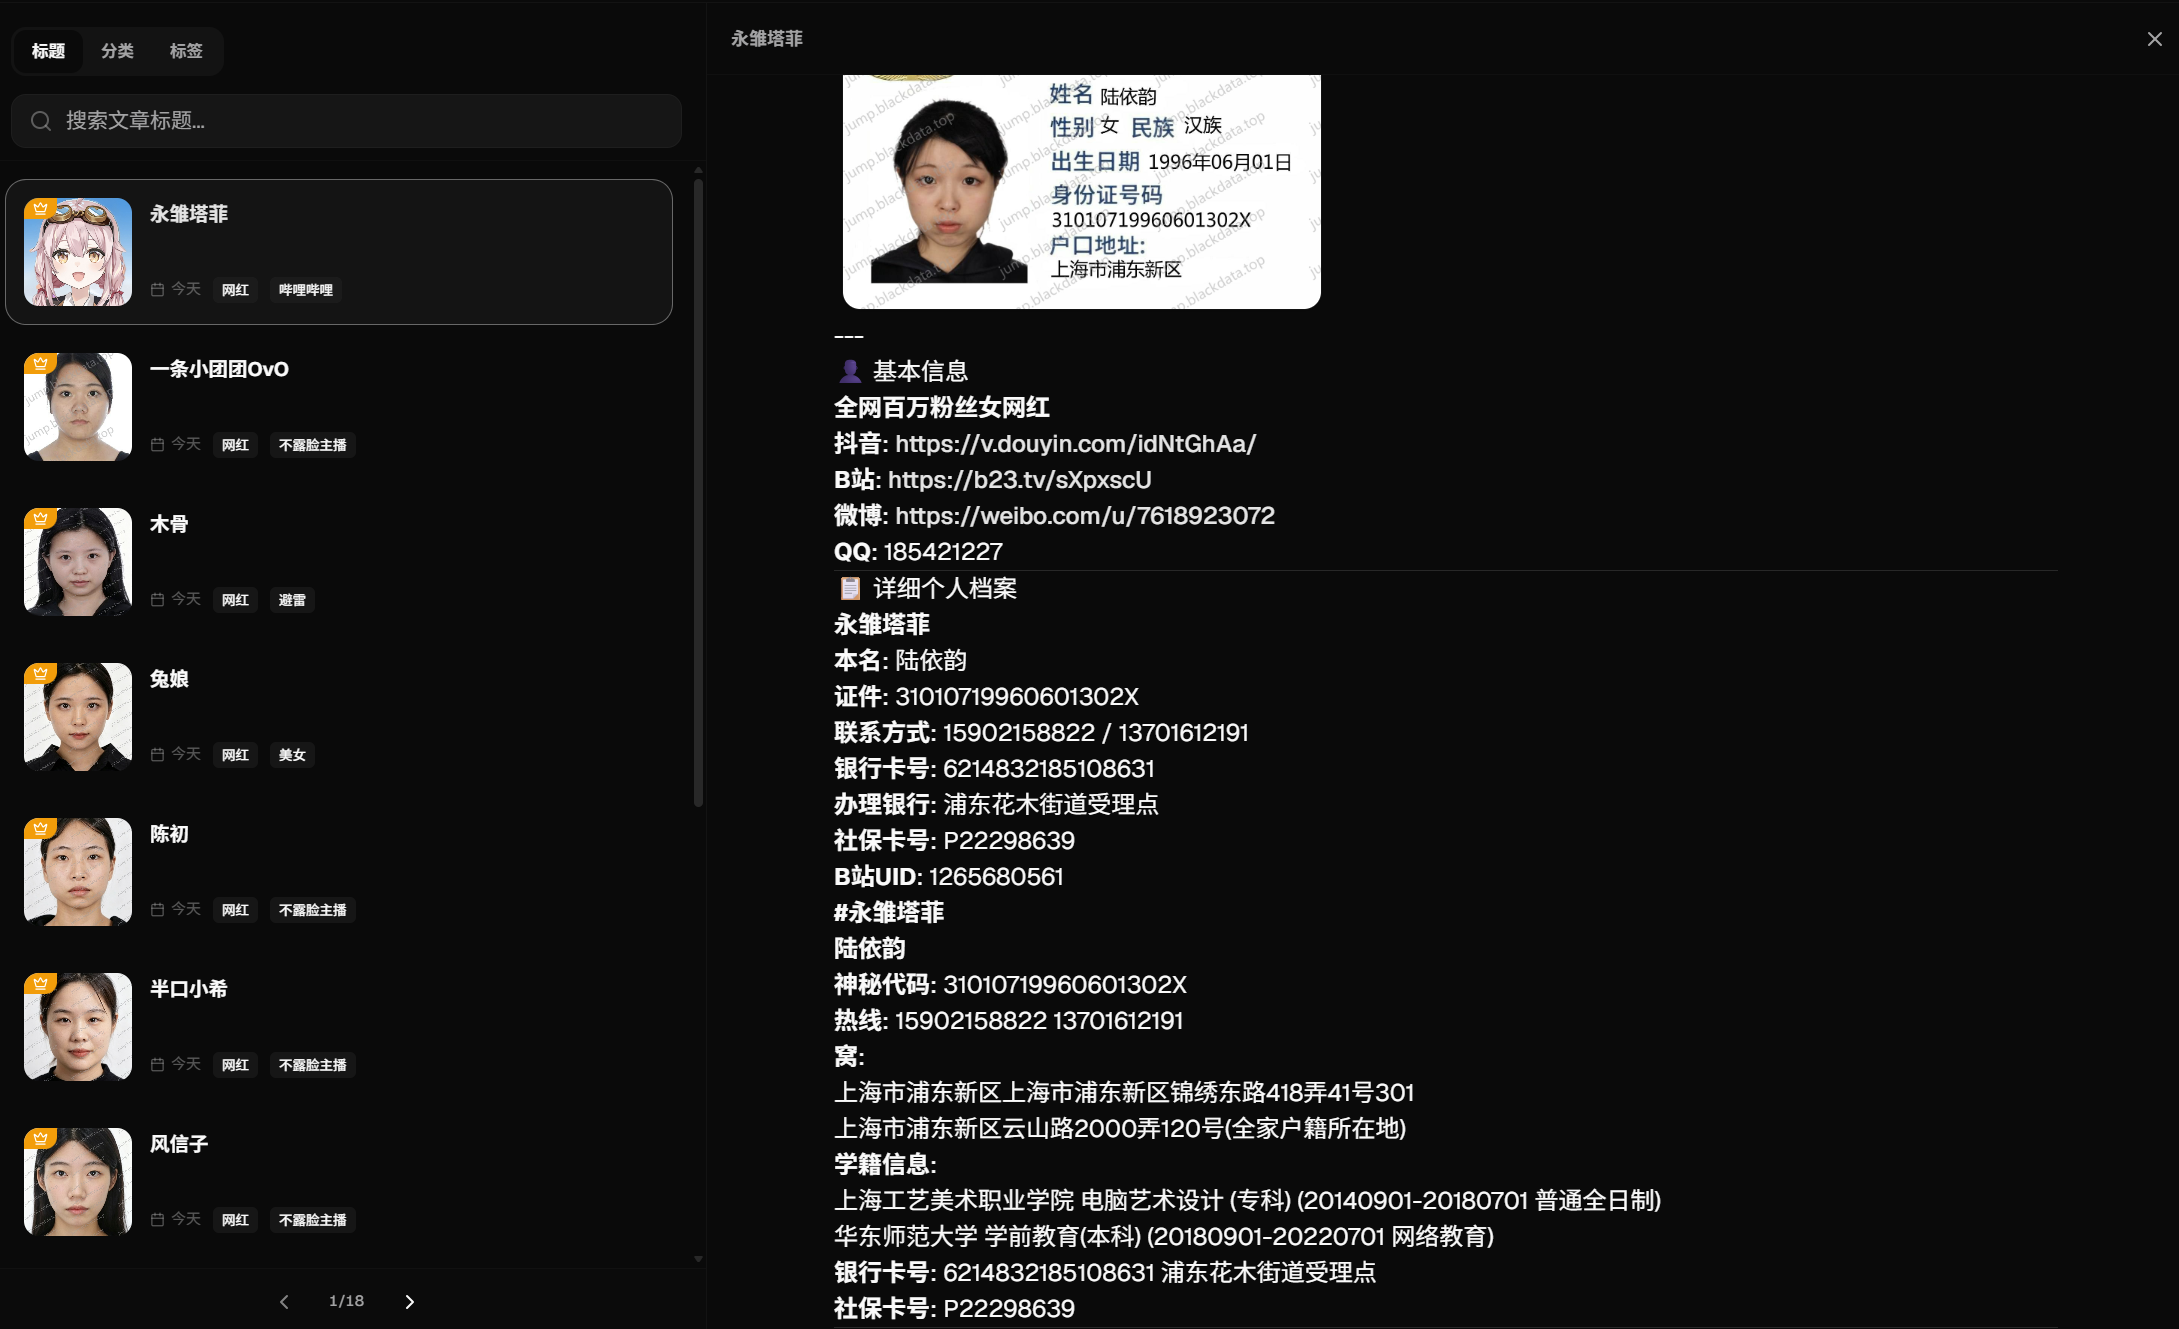Click the person icon beside 基本信息
The image size is (2179, 1329).
click(850, 371)
